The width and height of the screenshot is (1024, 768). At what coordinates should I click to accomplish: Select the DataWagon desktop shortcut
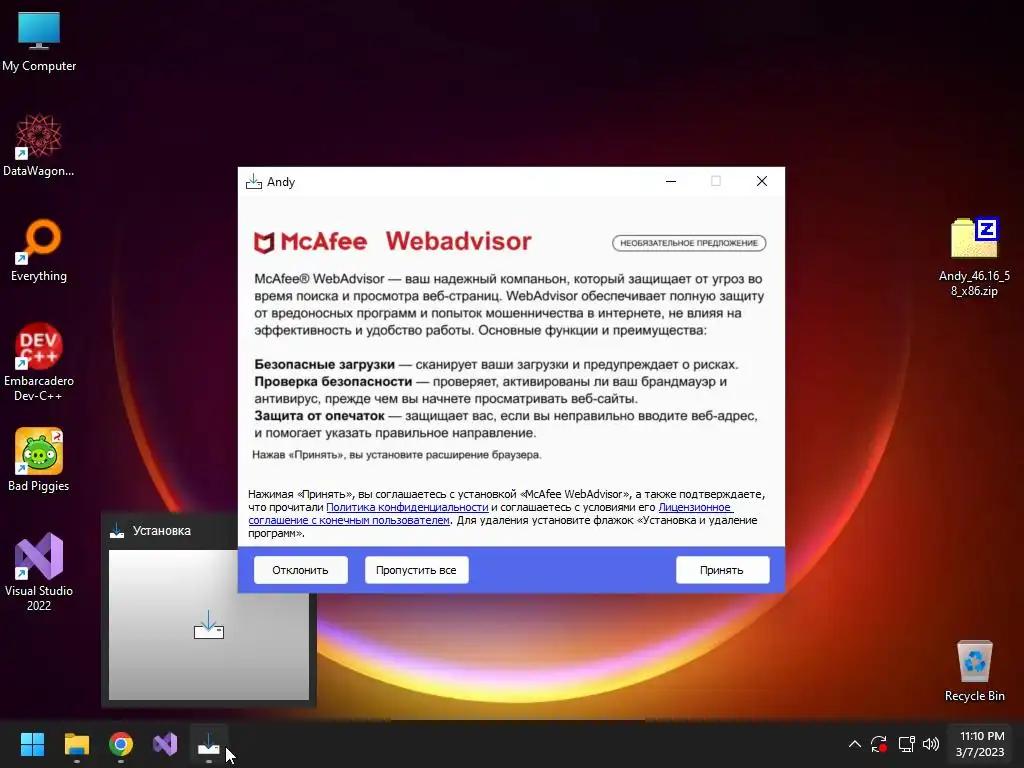[x=39, y=145]
